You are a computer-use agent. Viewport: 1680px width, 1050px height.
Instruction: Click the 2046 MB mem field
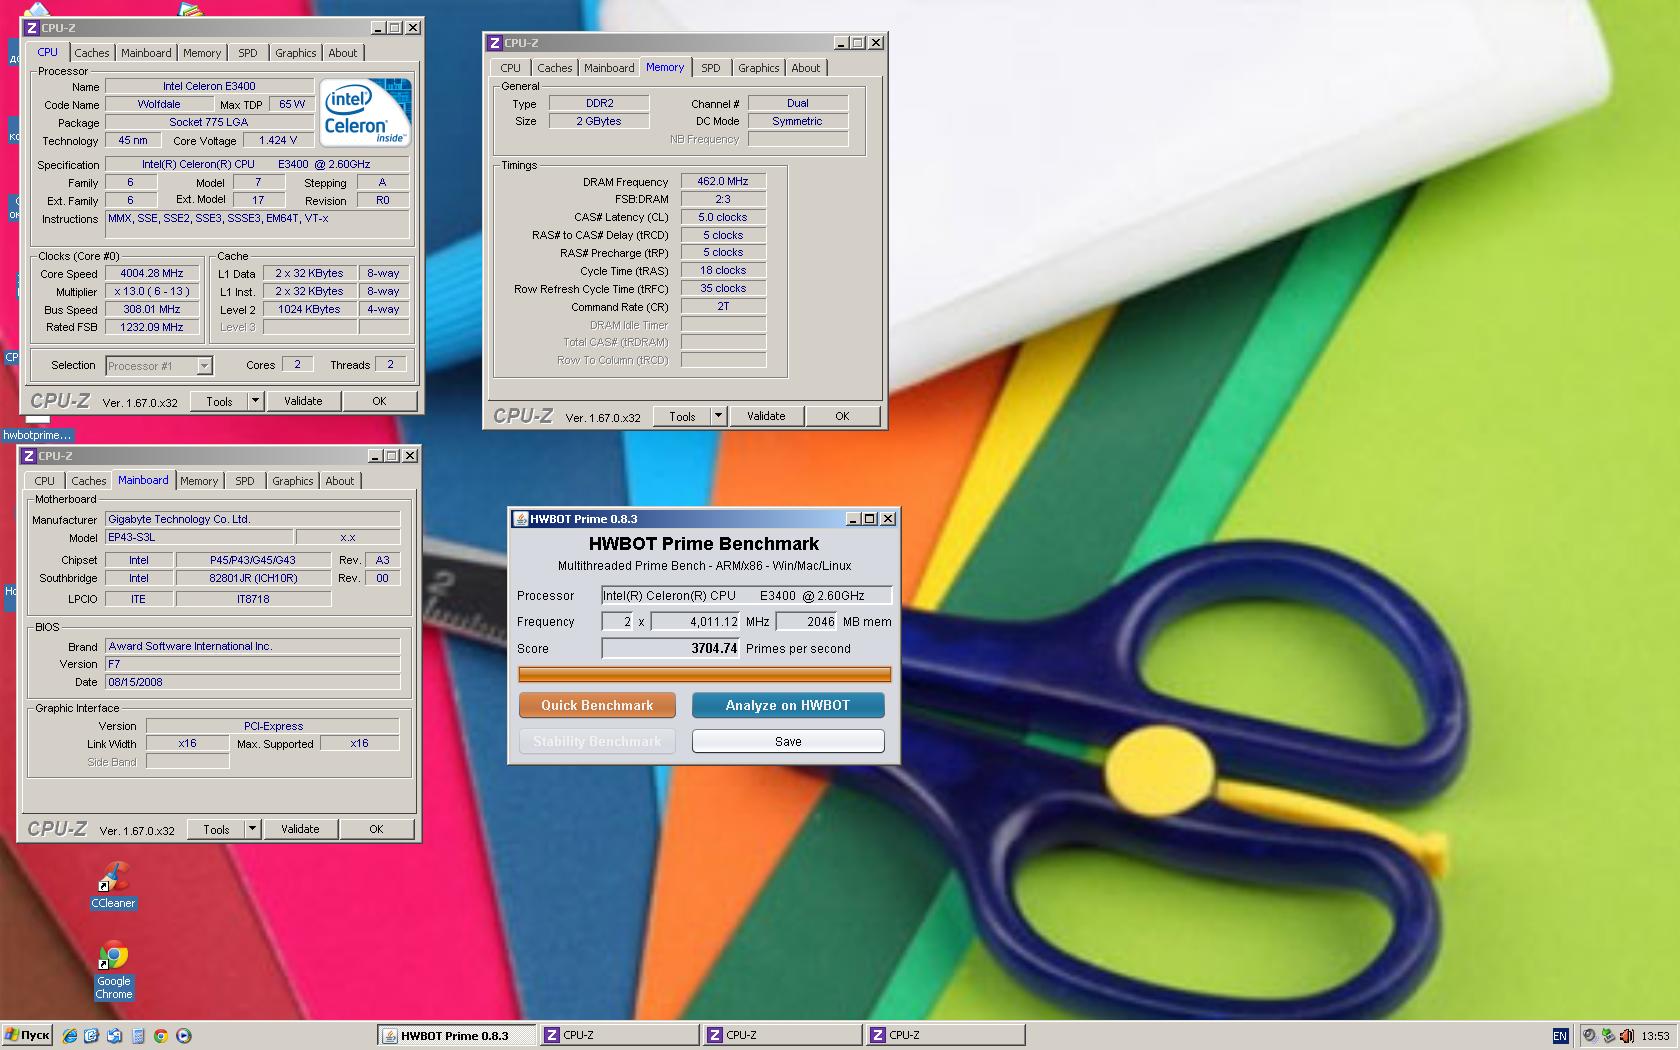(807, 621)
